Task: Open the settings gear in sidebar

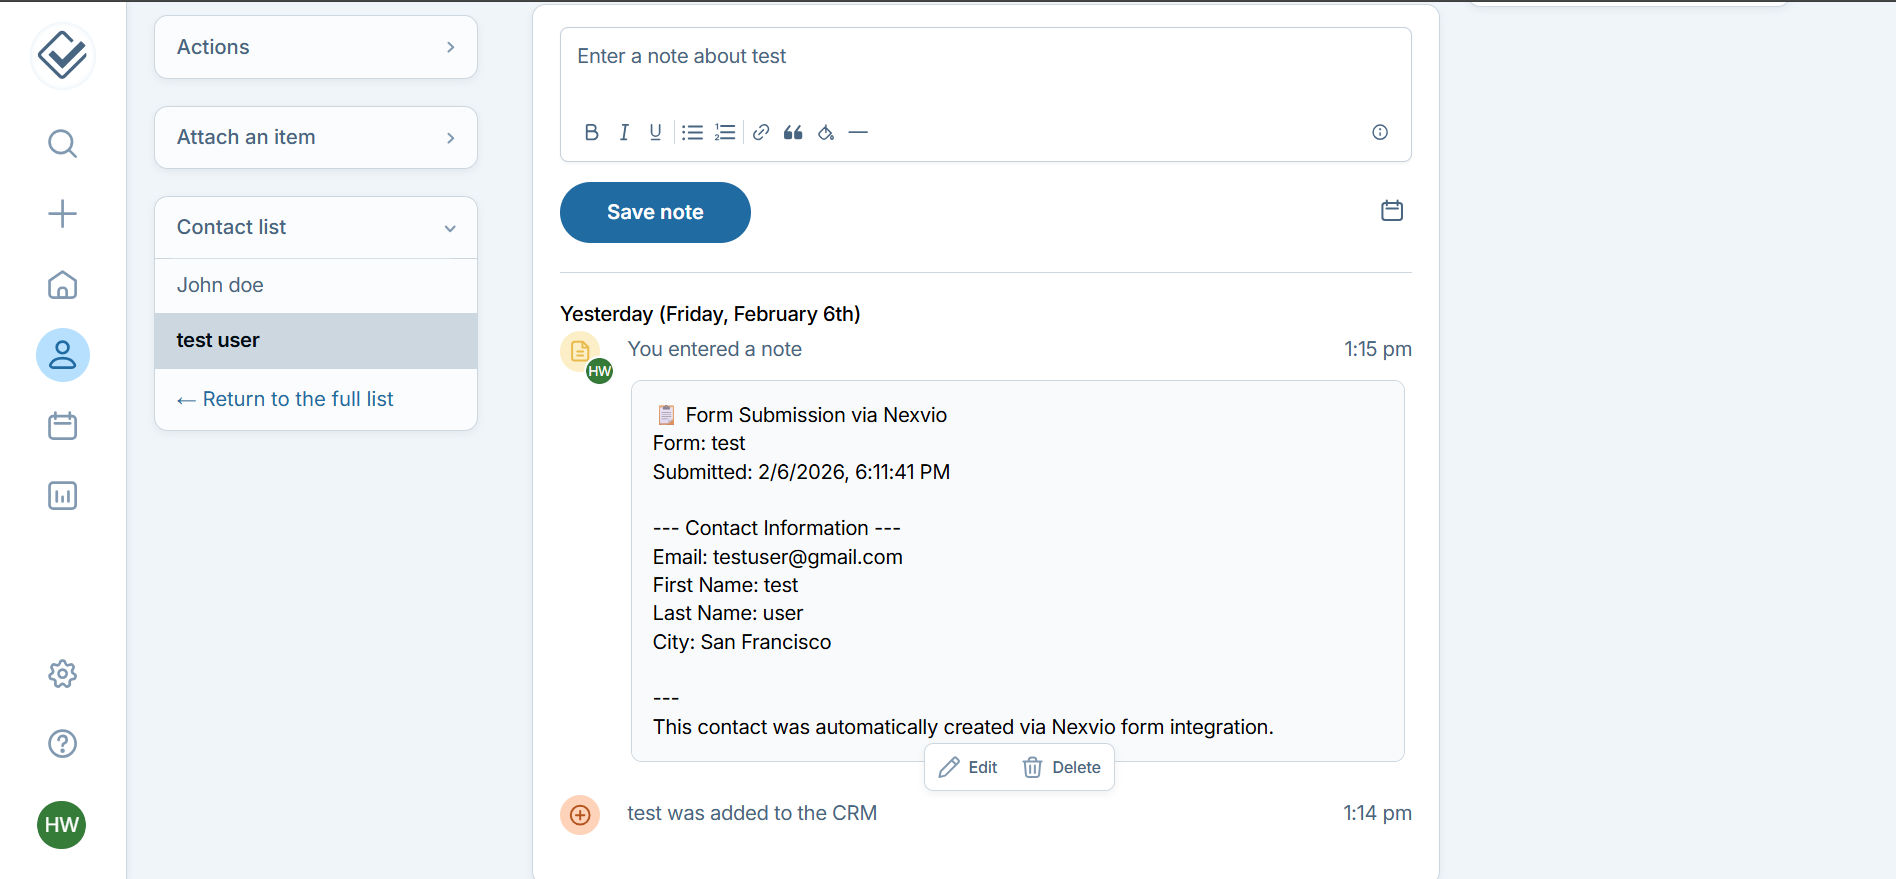Action: click(x=62, y=674)
